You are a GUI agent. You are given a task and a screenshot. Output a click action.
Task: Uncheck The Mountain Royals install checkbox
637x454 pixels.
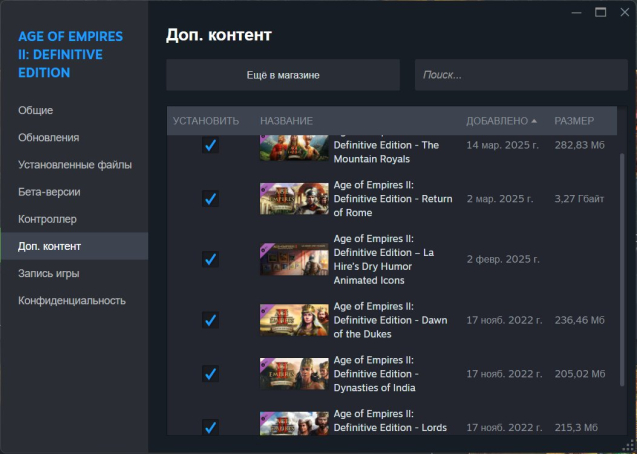[x=210, y=145]
